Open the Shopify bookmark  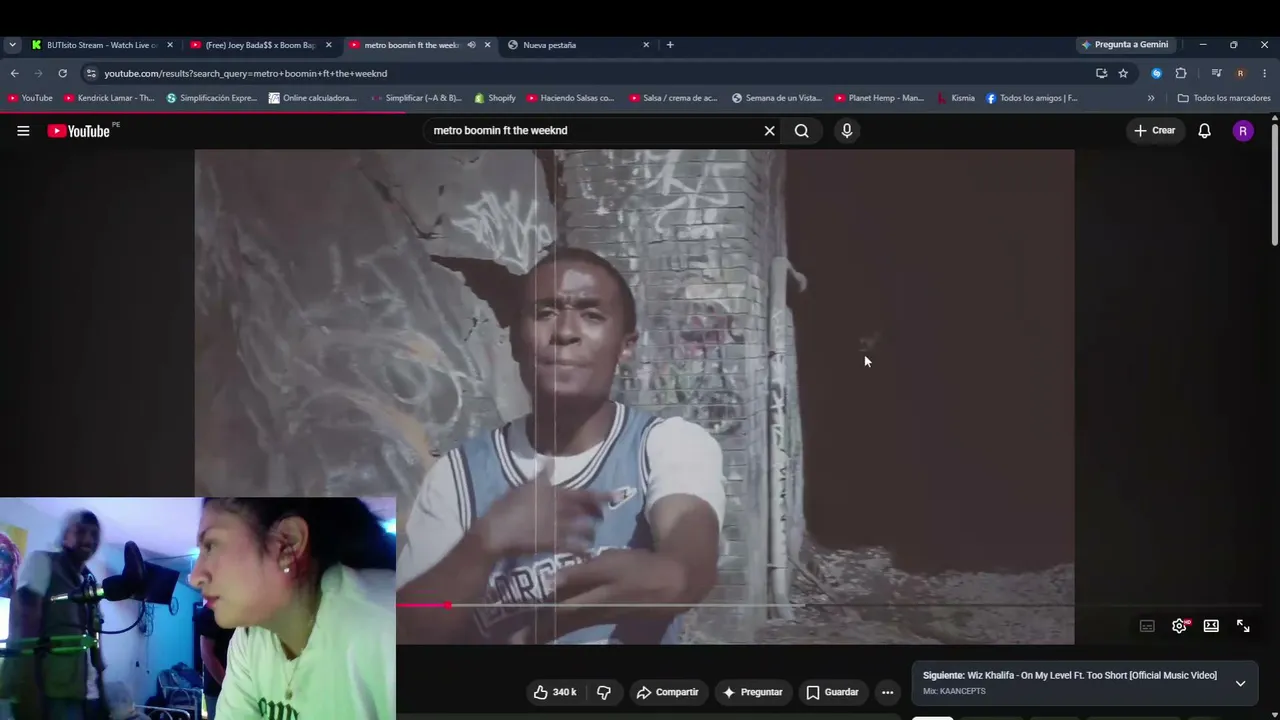(495, 98)
